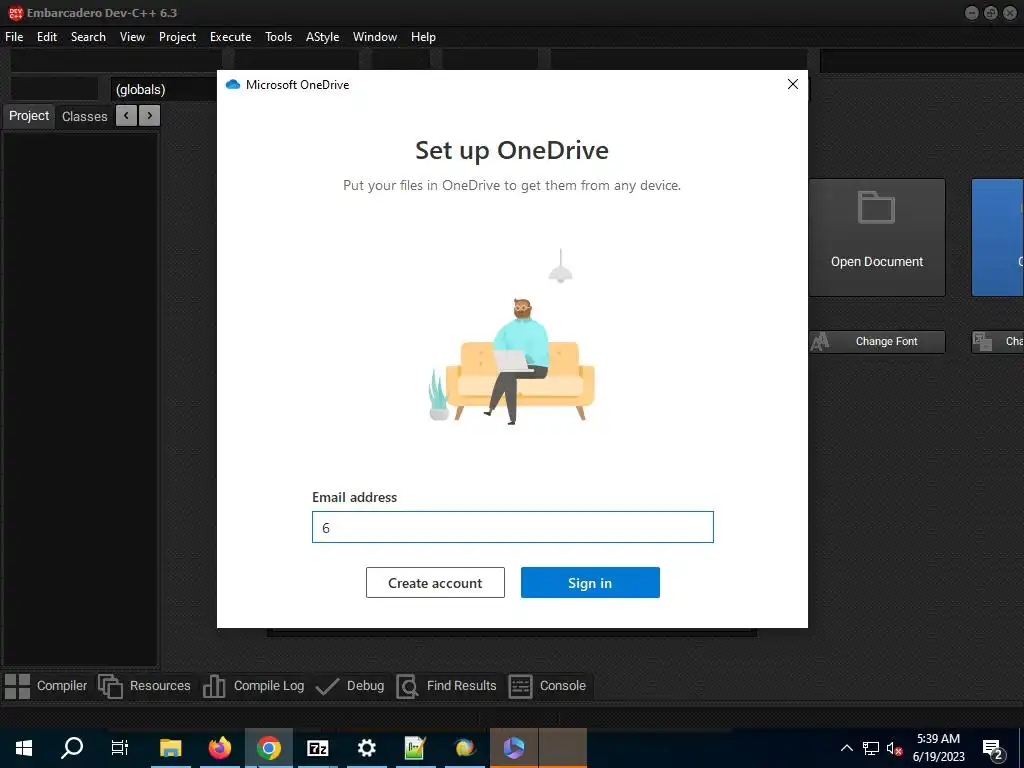1024x768 pixels.
Task: Click the network icon in system tray
Action: (x=871, y=748)
